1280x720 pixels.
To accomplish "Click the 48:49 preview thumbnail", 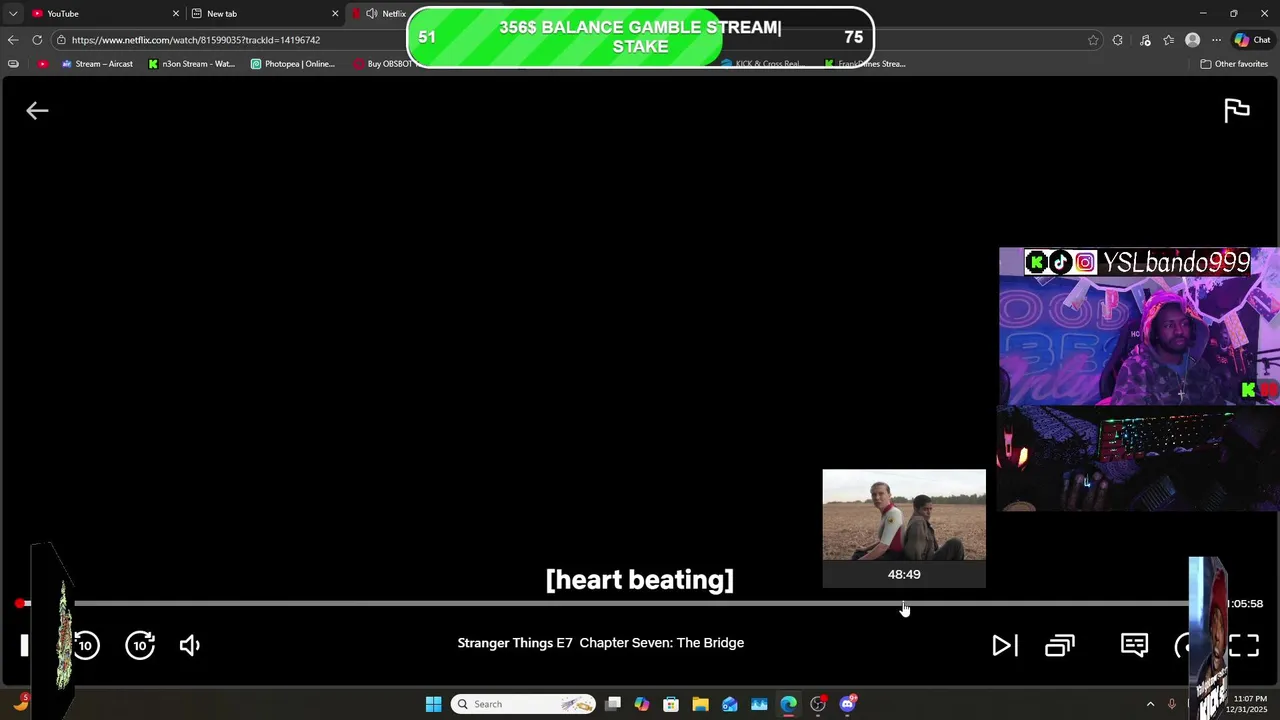I will click(904, 515).
